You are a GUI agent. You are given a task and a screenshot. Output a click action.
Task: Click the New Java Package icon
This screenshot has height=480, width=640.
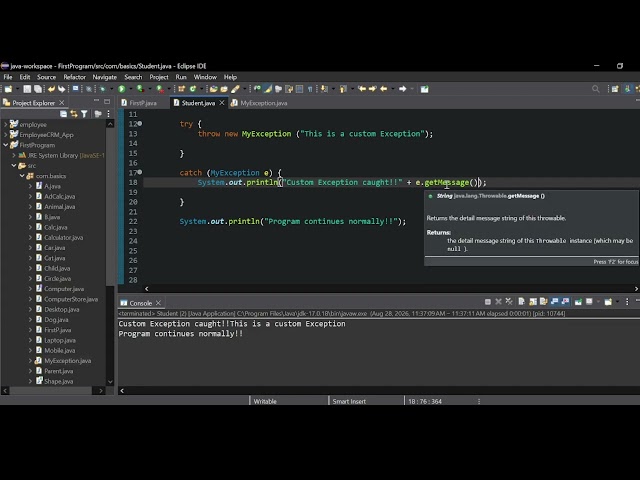(182, 89)
